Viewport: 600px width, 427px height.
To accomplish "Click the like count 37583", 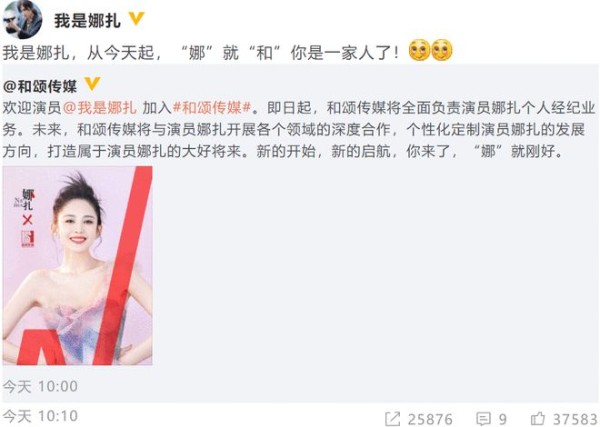I will pyautogui.click(x=575, y=419).
